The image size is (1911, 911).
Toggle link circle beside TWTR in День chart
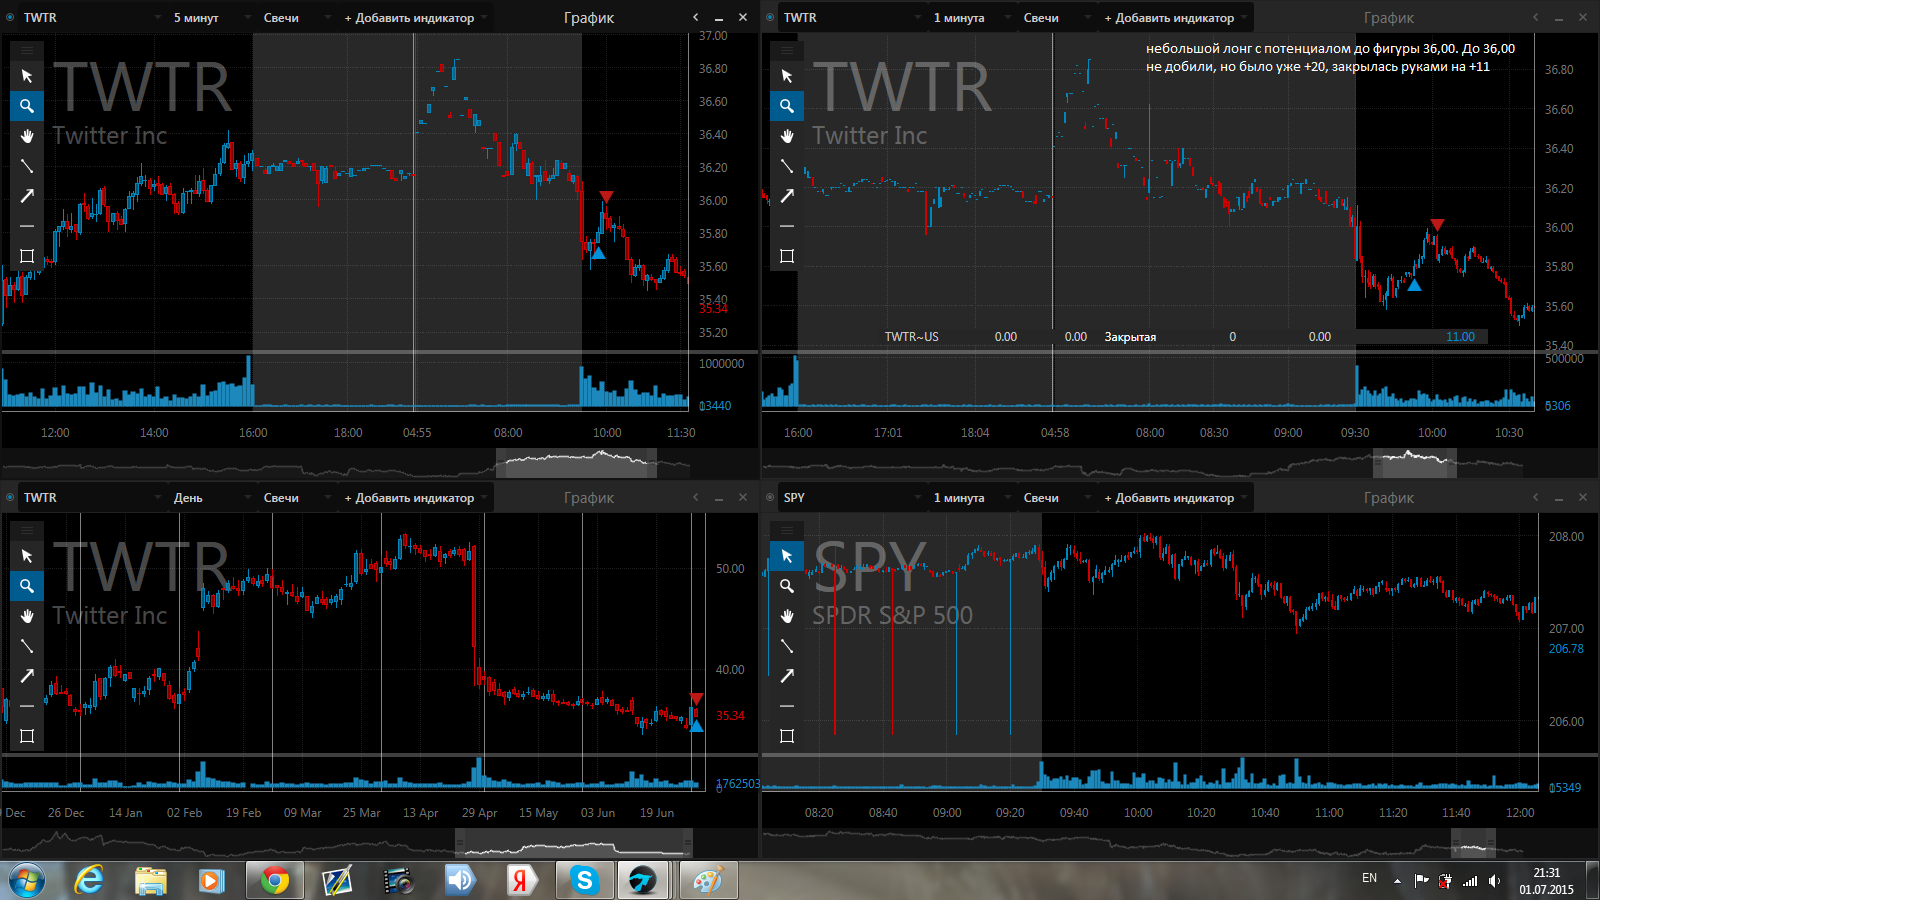coord(10,498)
